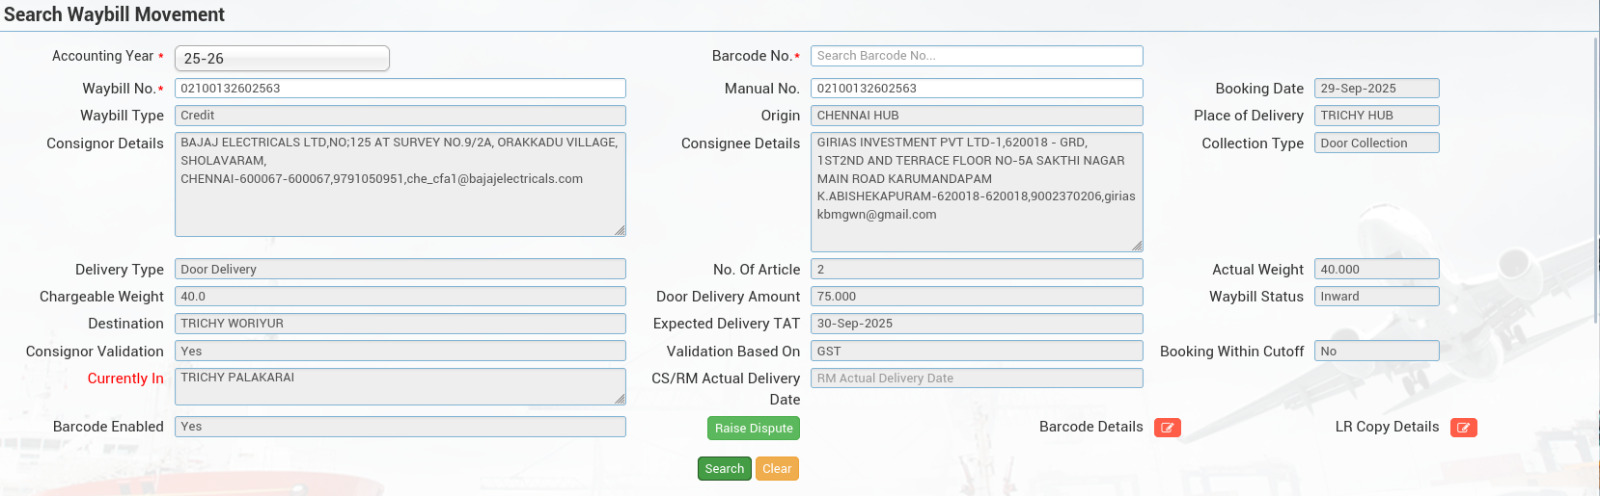The height and width of the screenshot is (496, 1600).
Task: Focus the Search Barcode No. field
Action: 976,56
